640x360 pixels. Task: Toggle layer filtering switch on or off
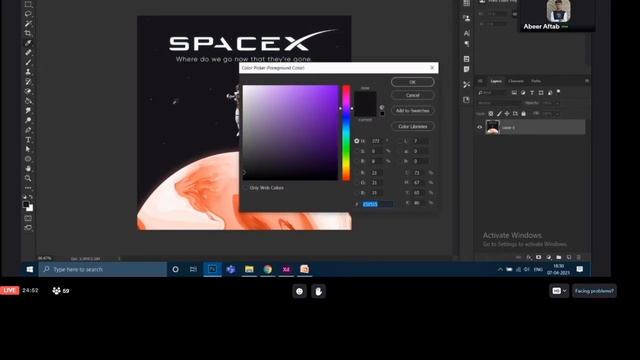(558, 92)
